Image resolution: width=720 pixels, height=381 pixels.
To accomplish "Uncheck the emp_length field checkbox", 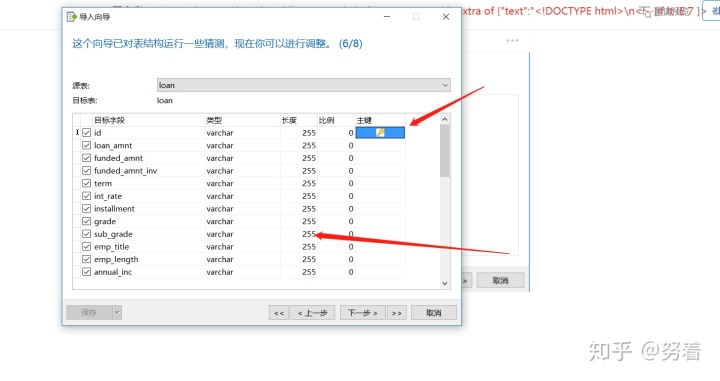I will tap(86, 259).
